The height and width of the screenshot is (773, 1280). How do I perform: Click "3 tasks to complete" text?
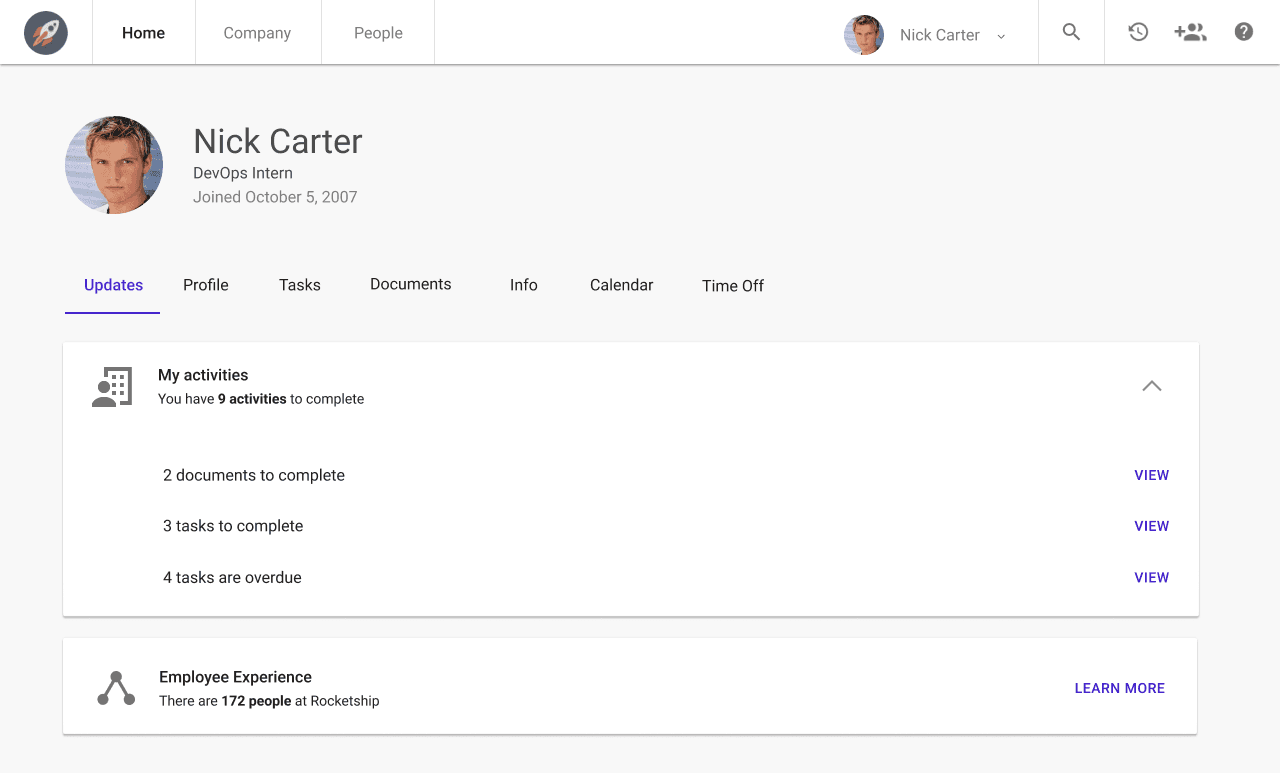pyautogui.click(x=233, y=526)
